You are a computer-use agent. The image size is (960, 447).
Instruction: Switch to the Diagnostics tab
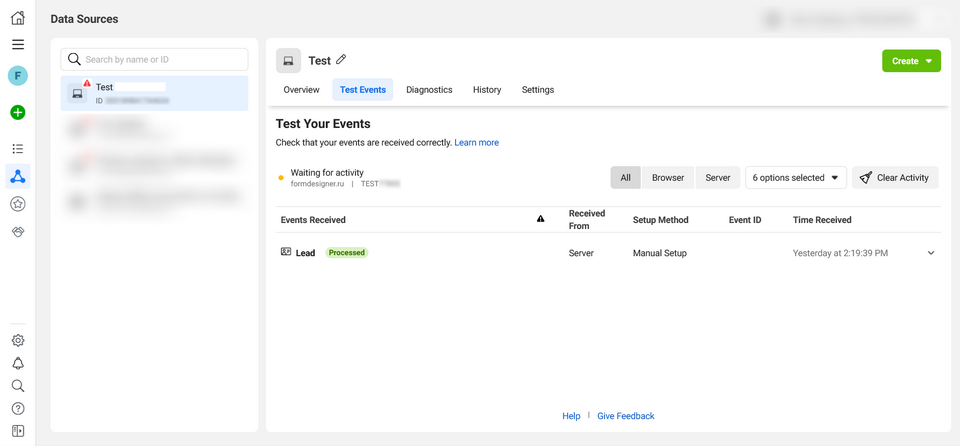(429, 89)
